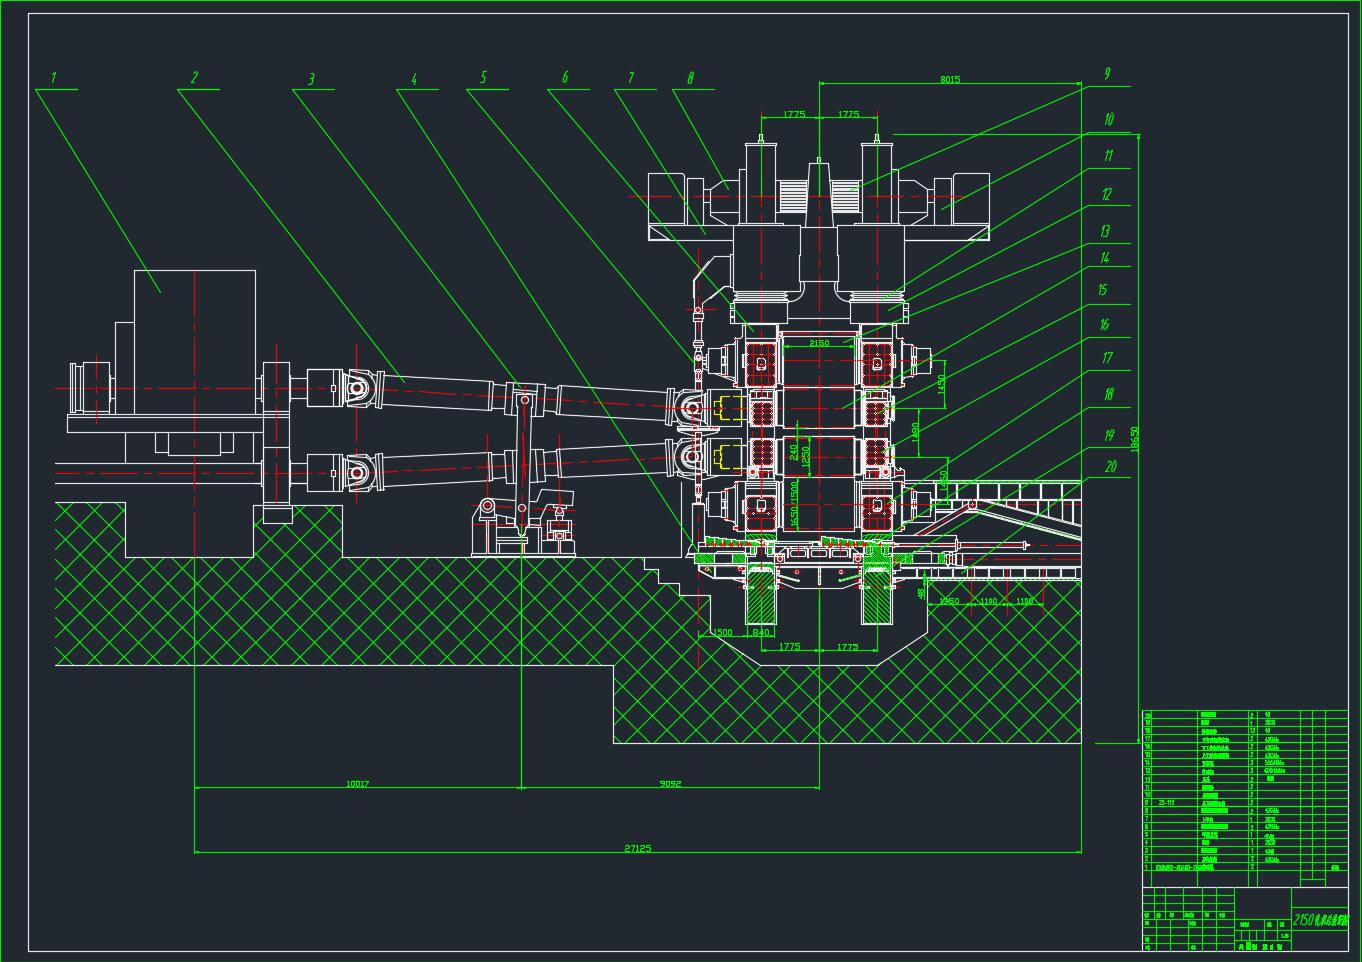Select leader callout number 2

[x=194, y=78]
